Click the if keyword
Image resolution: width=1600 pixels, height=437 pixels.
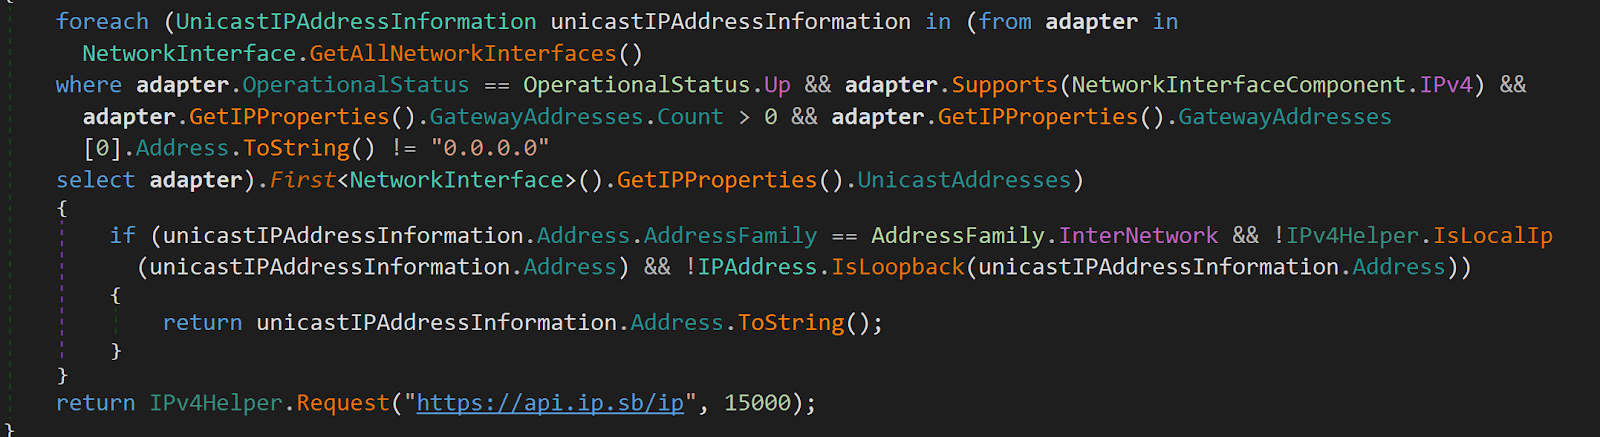pyautogui.click(x=122, y=235)
